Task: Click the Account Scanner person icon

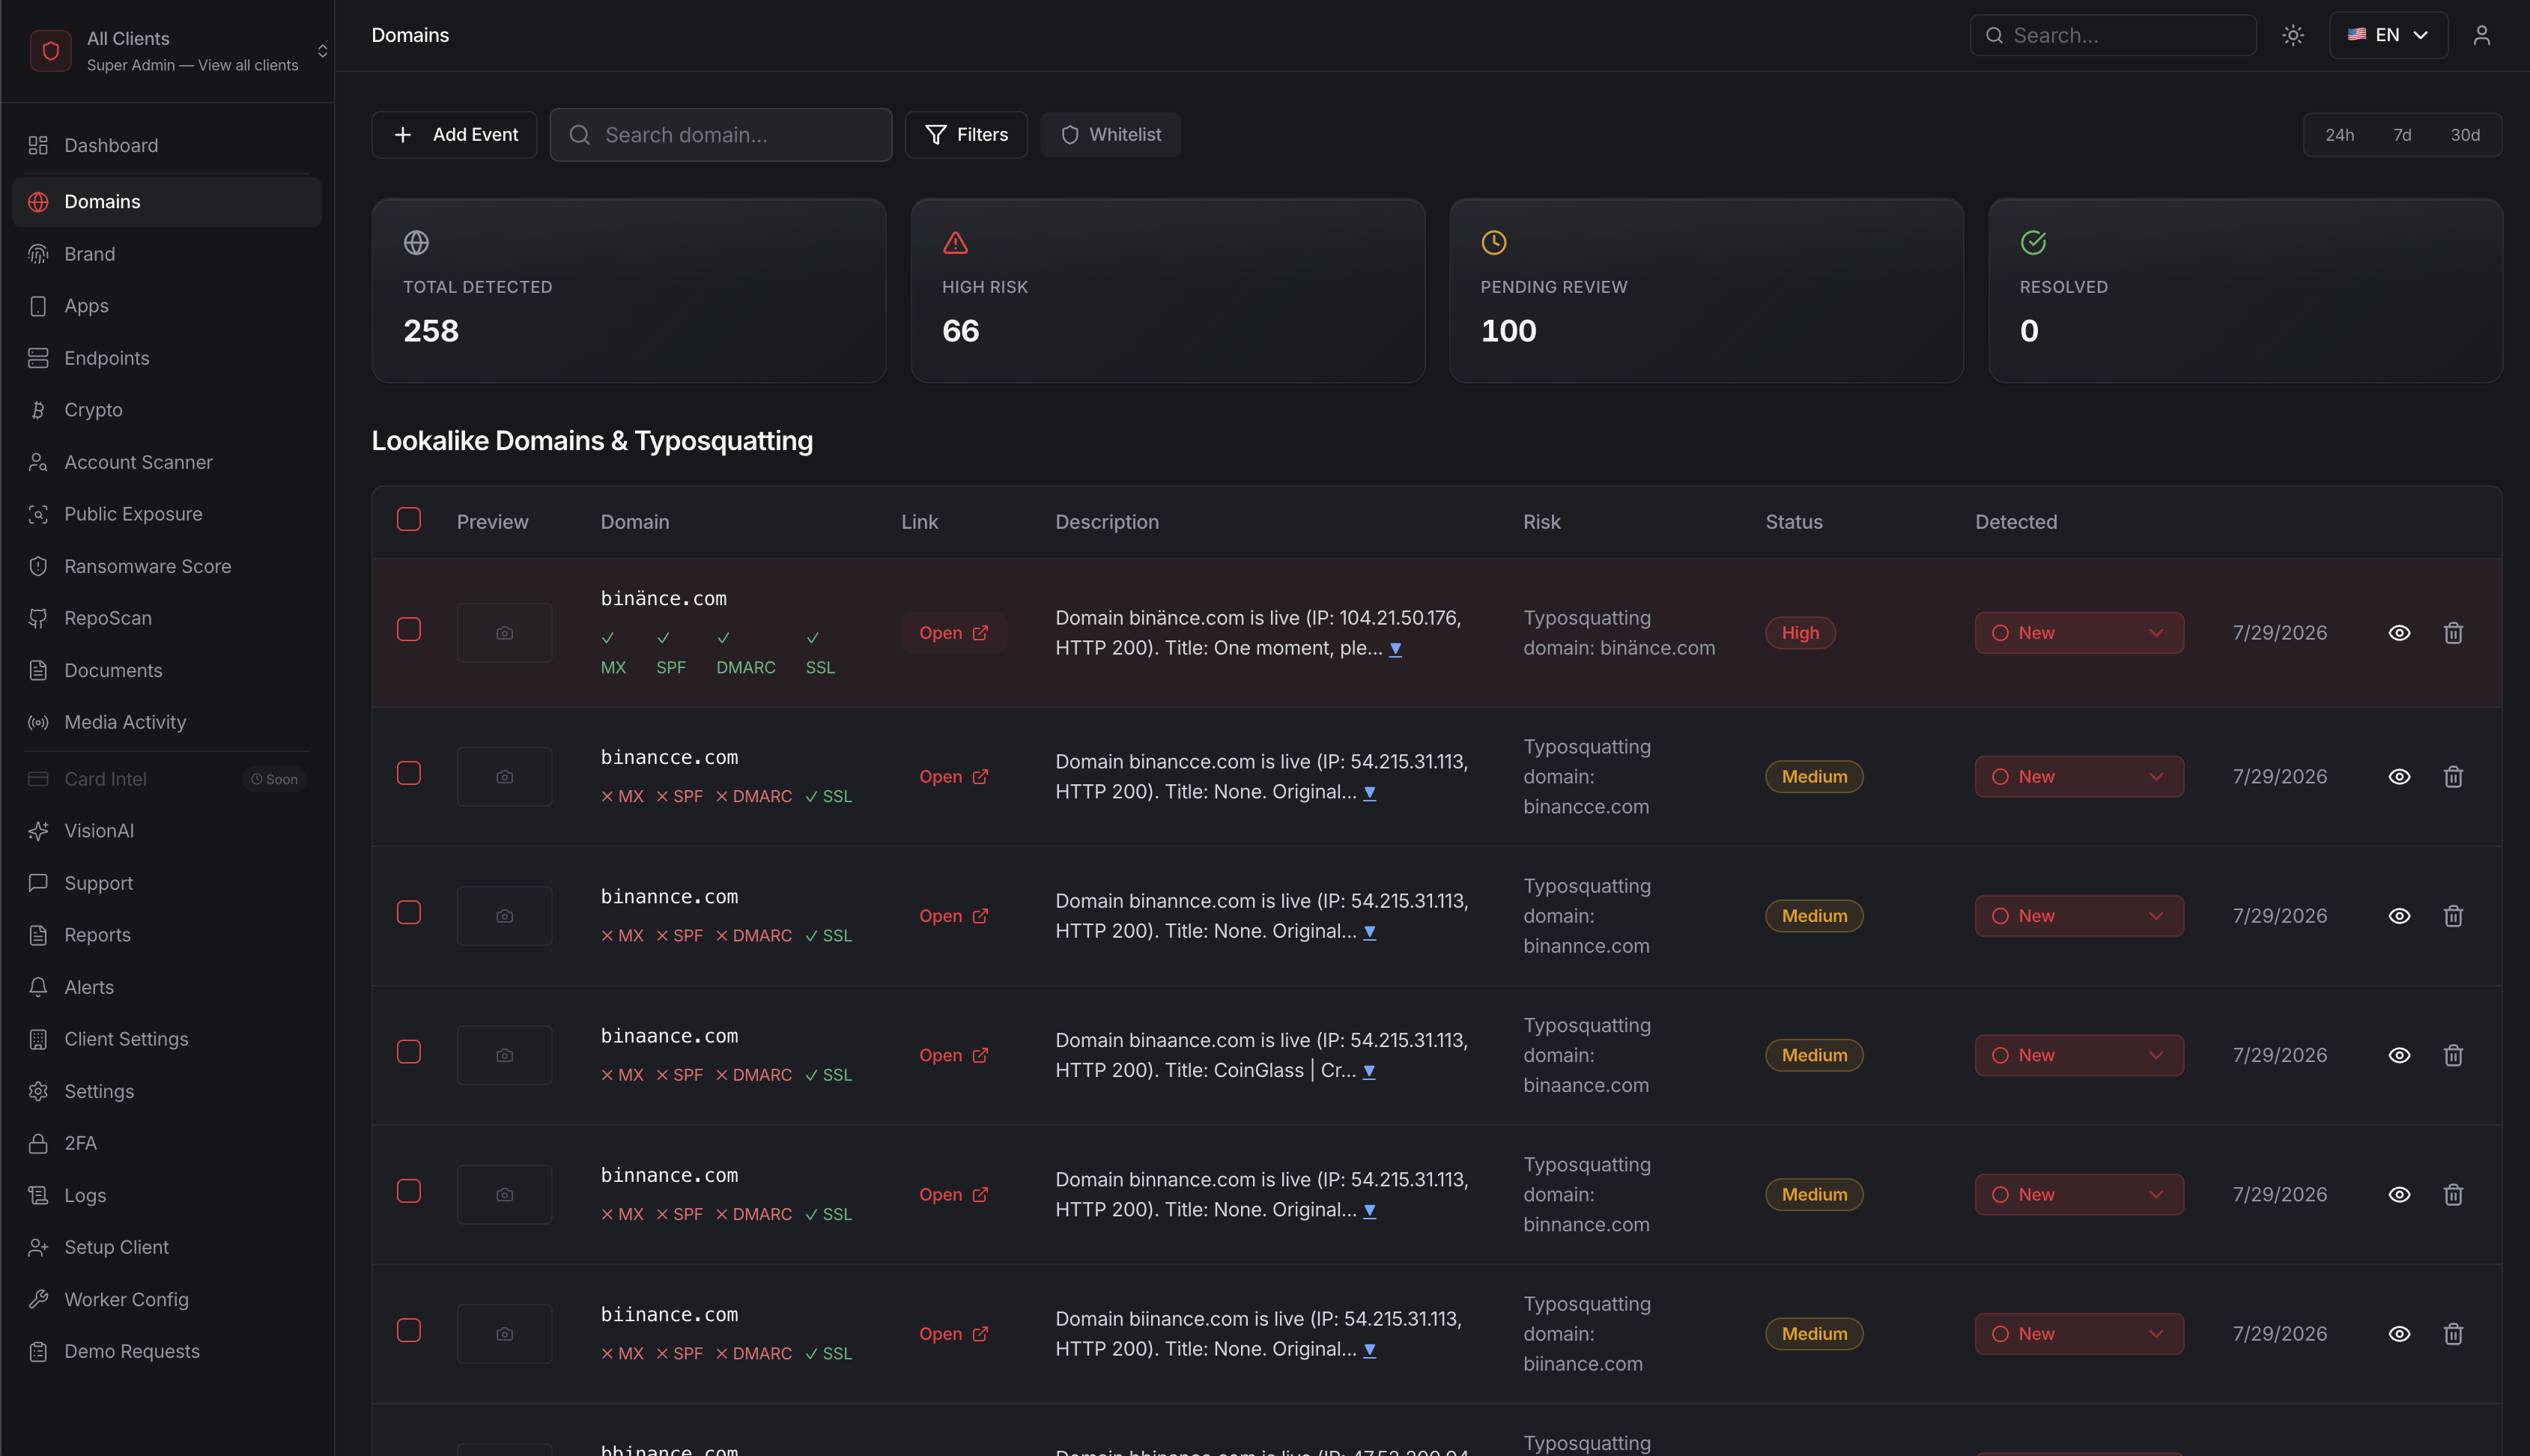Action: pos(38,462)
